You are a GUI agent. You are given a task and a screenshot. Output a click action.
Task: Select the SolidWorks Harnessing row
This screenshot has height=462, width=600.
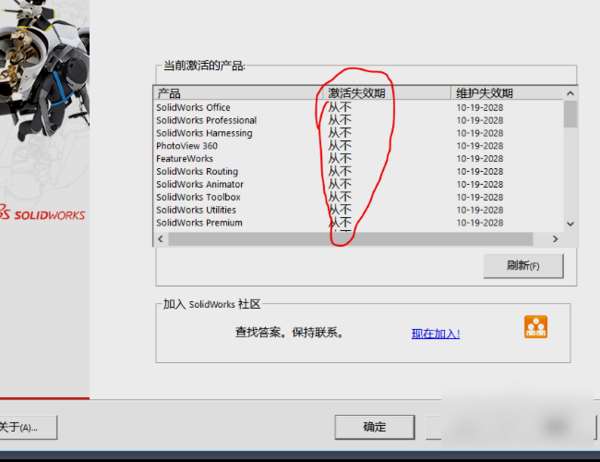[x=359, y=133]
